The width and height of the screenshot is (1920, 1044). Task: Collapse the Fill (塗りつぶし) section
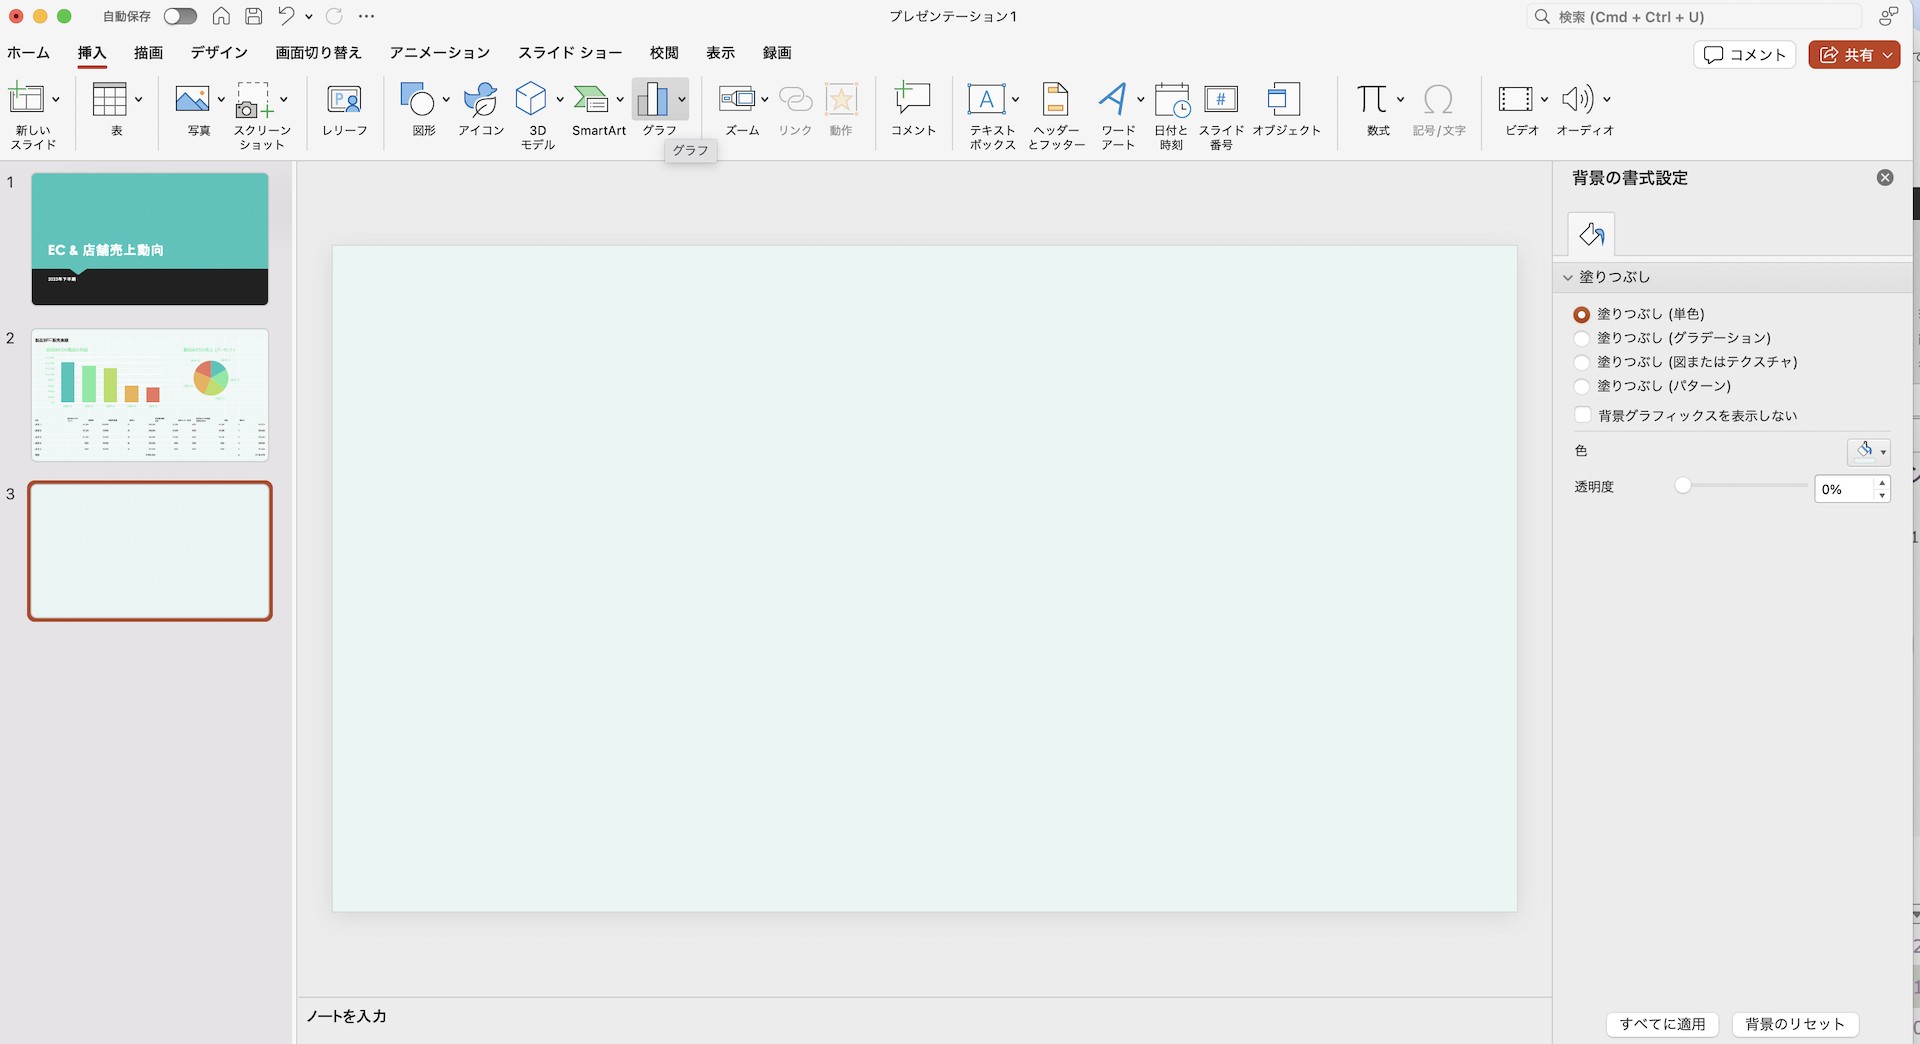(x=1568, y=277)
